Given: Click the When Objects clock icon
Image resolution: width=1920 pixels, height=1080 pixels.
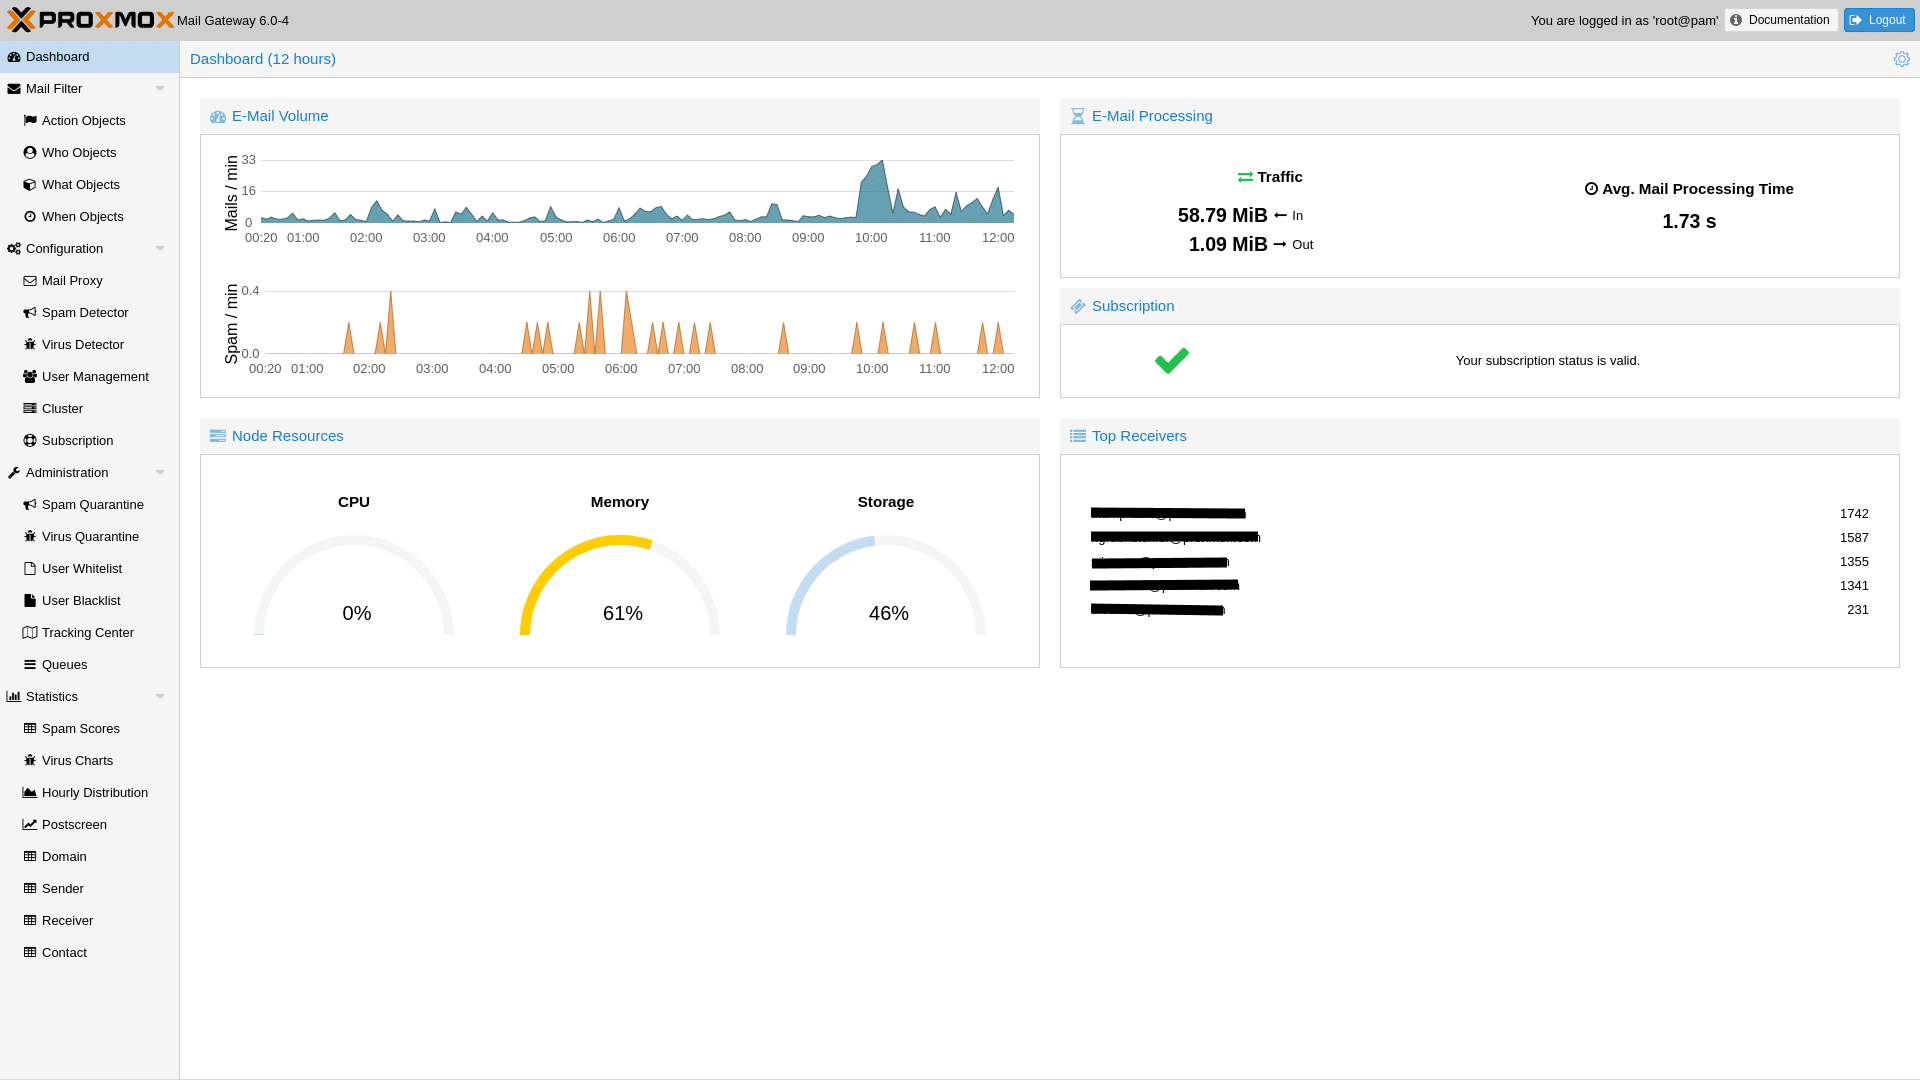Looking at the screenshot, I should coord(30,217).
